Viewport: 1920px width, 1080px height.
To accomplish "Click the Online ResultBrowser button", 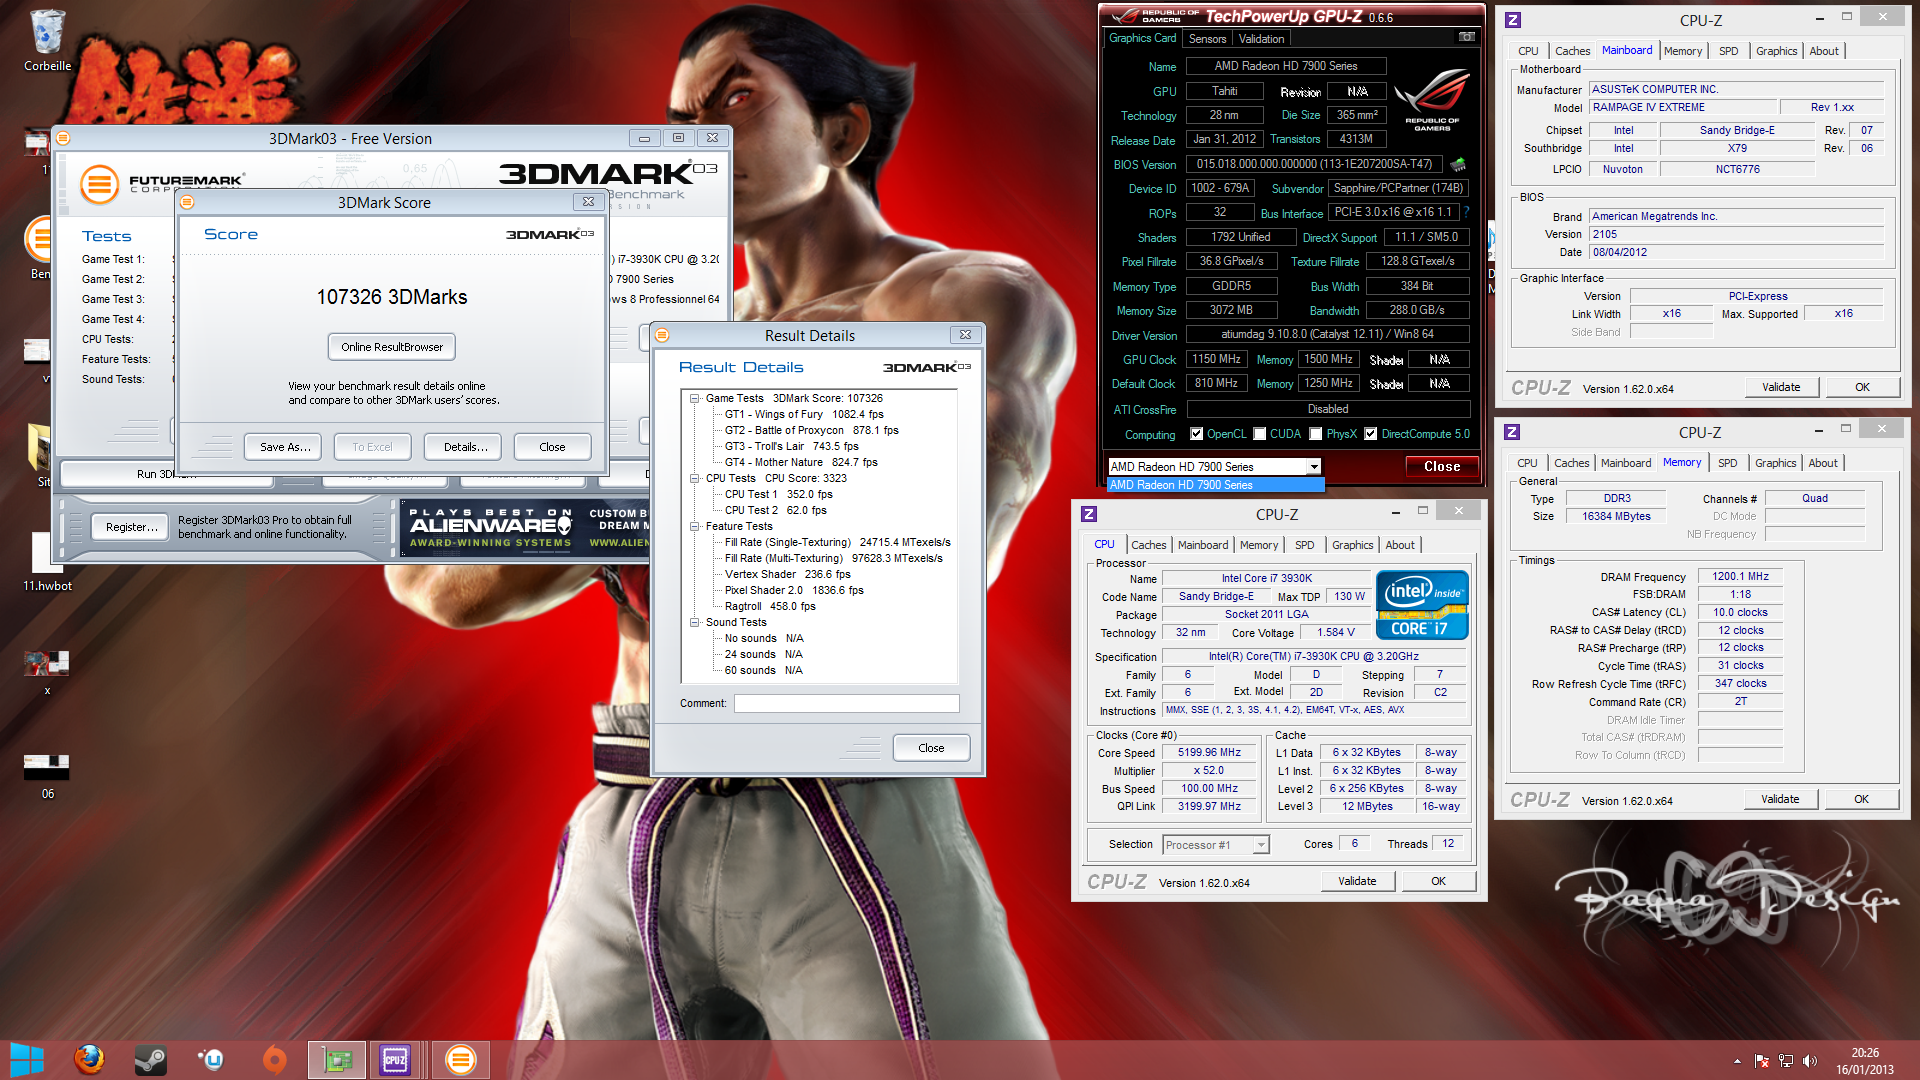I will [x=391, y=347].
